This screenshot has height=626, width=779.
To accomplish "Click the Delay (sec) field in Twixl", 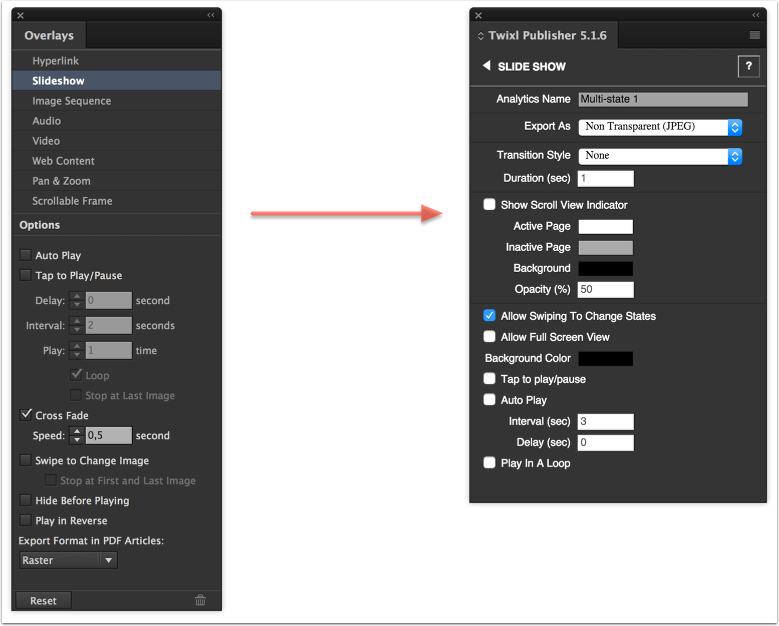I will coord(606,443).
